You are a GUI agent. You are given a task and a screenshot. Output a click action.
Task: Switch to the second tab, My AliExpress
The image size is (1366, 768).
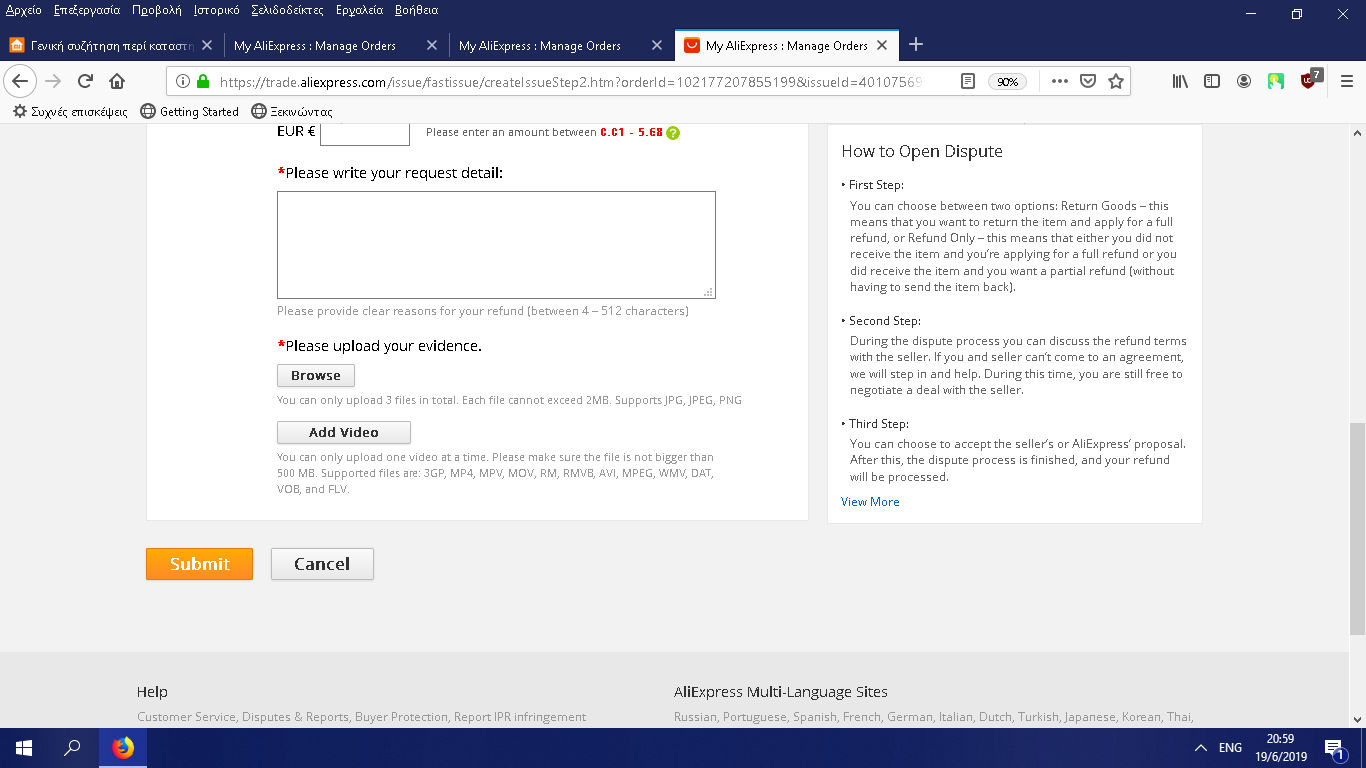336,46
